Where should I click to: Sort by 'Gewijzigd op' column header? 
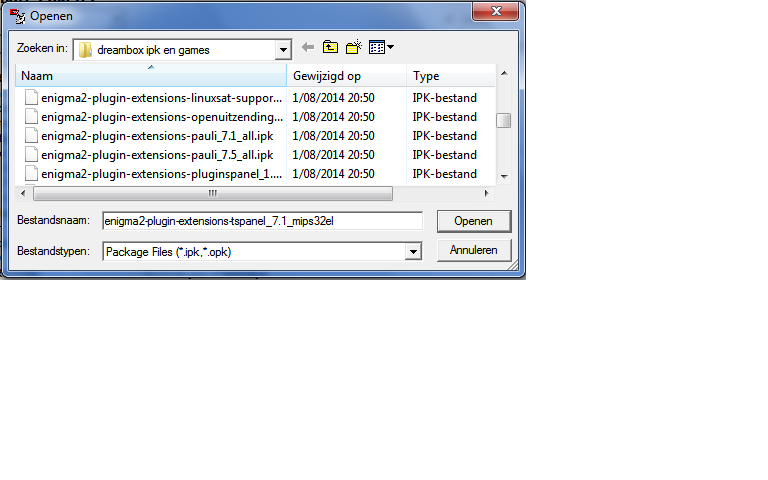click(346, 76)
